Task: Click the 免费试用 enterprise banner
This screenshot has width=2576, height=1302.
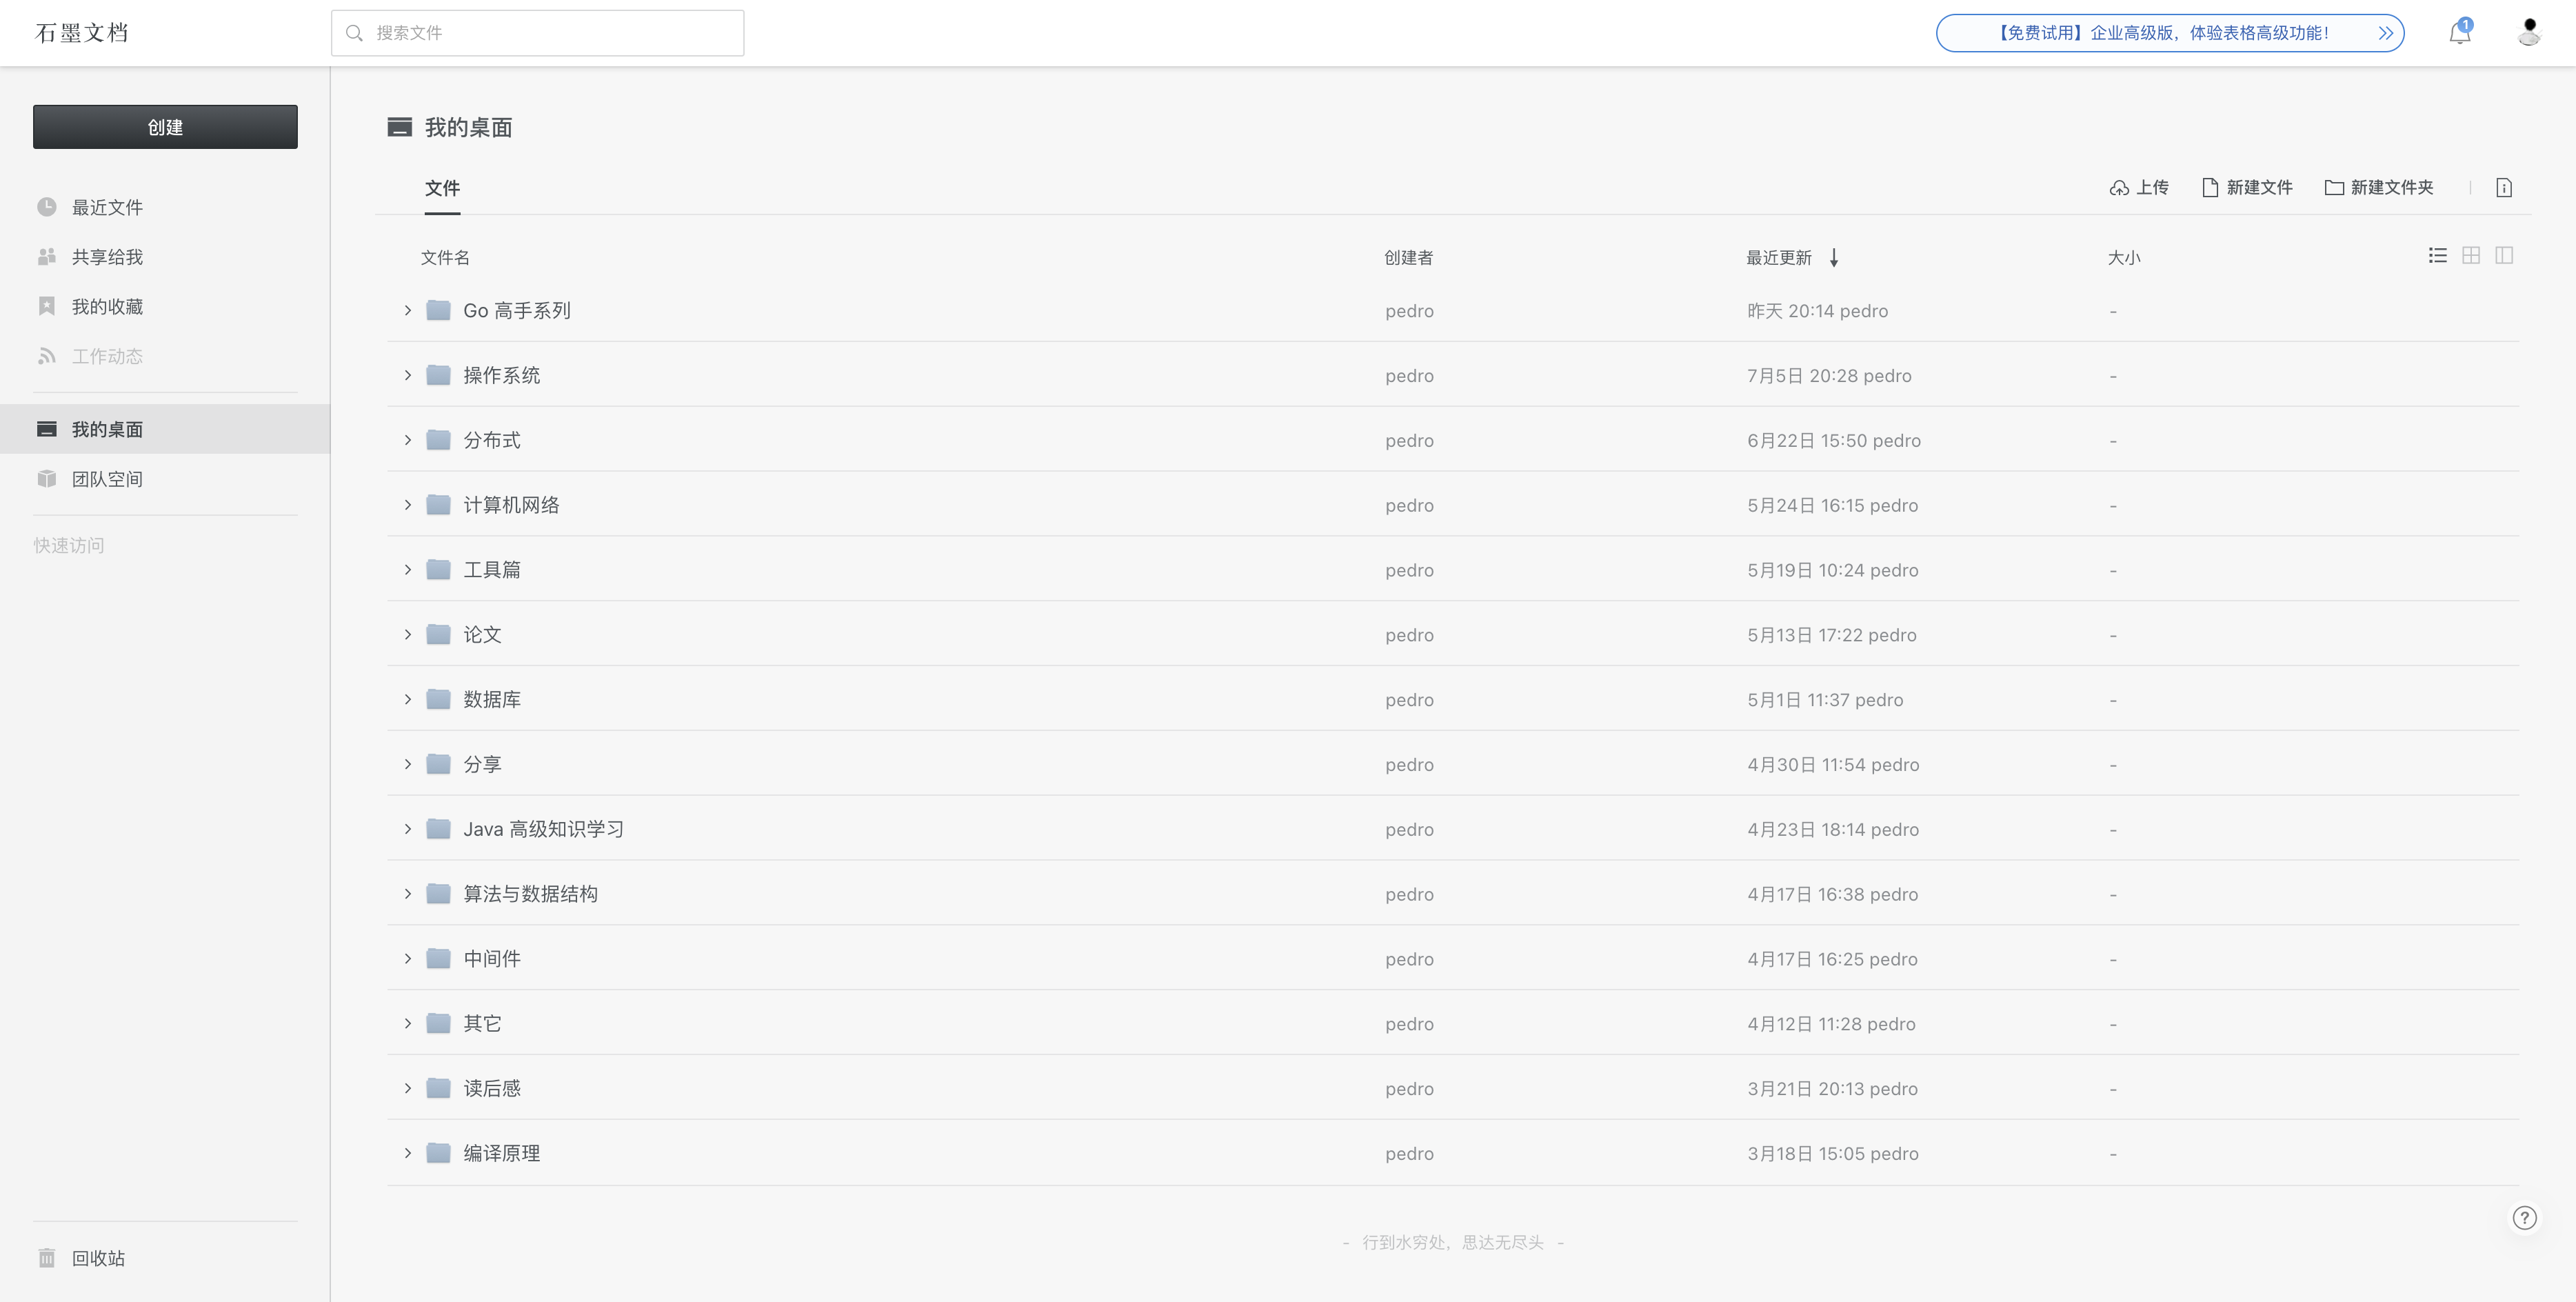Action: point(2169,33)
